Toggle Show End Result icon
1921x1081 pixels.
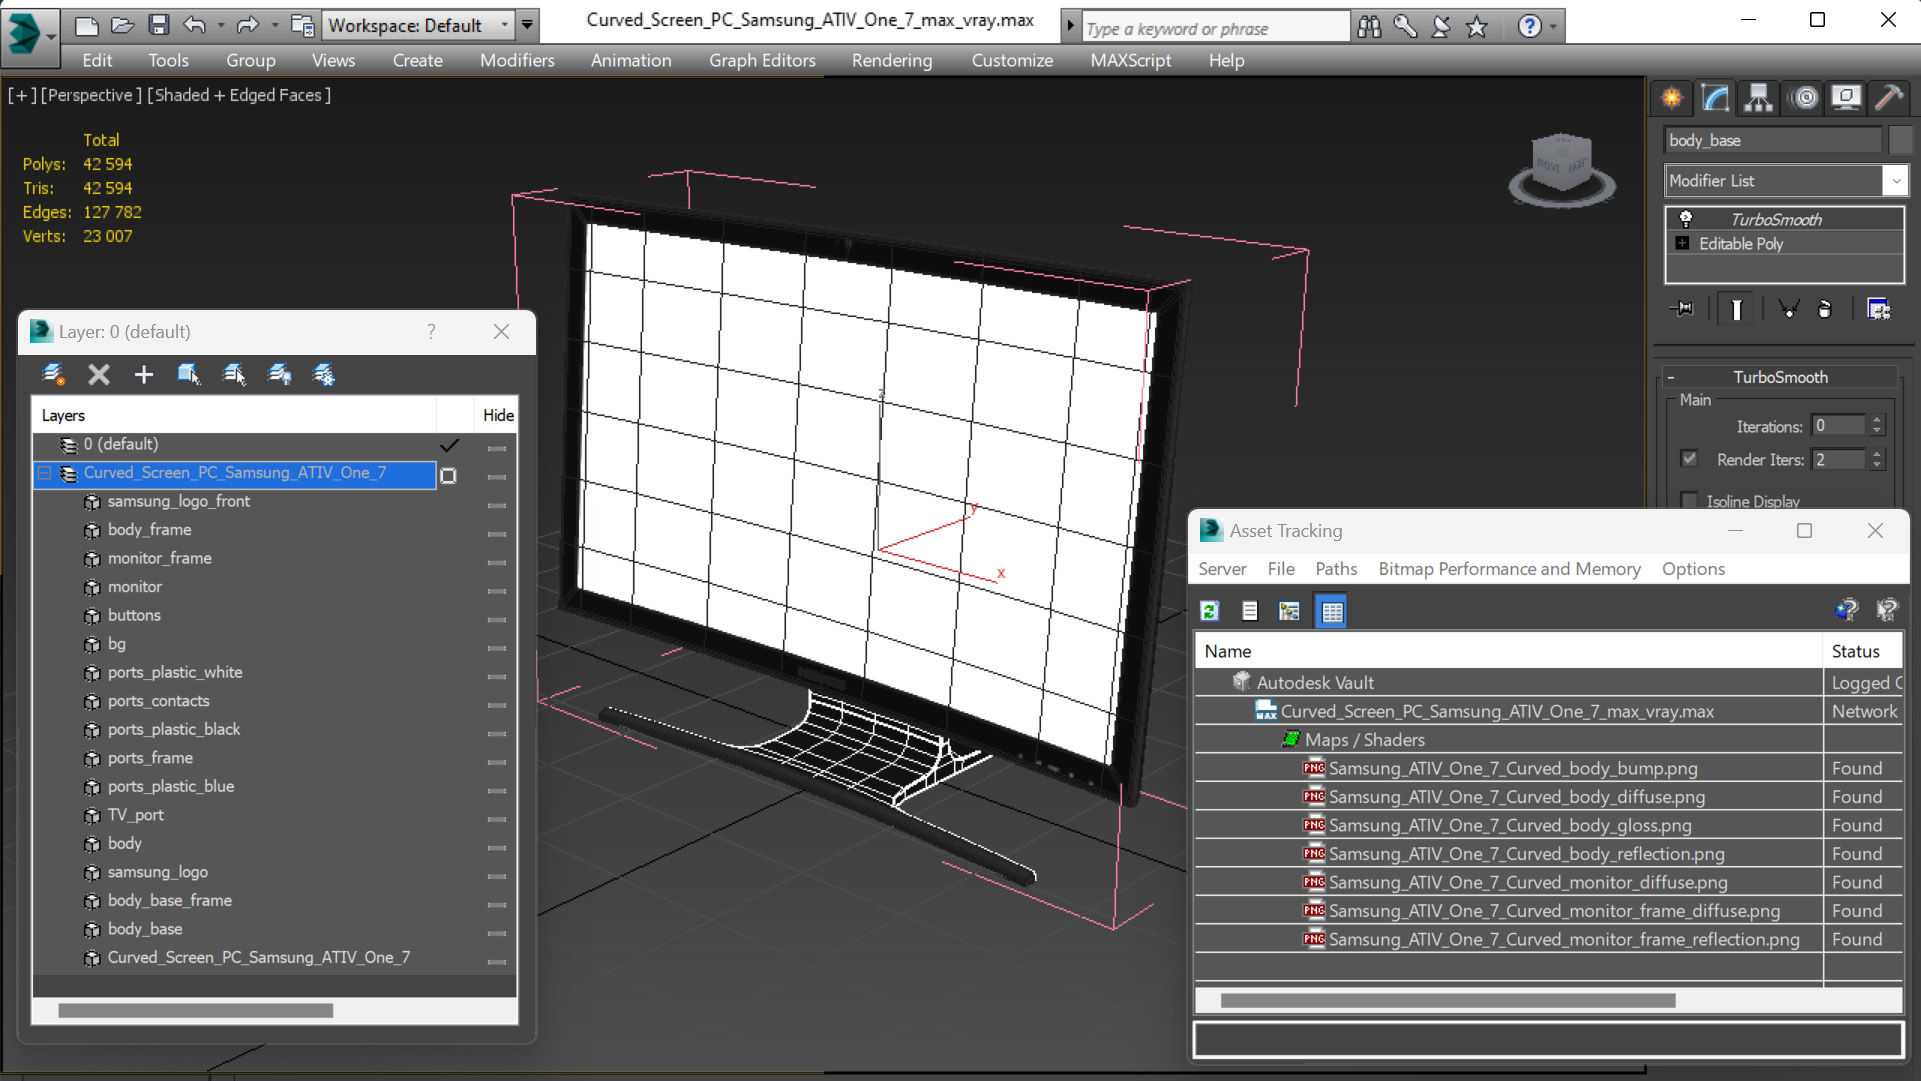click(1736, 309)
